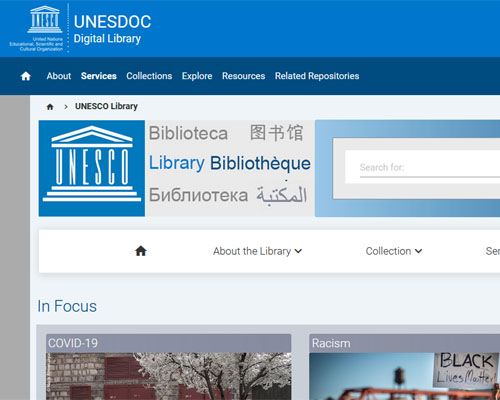Open the Collections menu

(x=149, y=76)
